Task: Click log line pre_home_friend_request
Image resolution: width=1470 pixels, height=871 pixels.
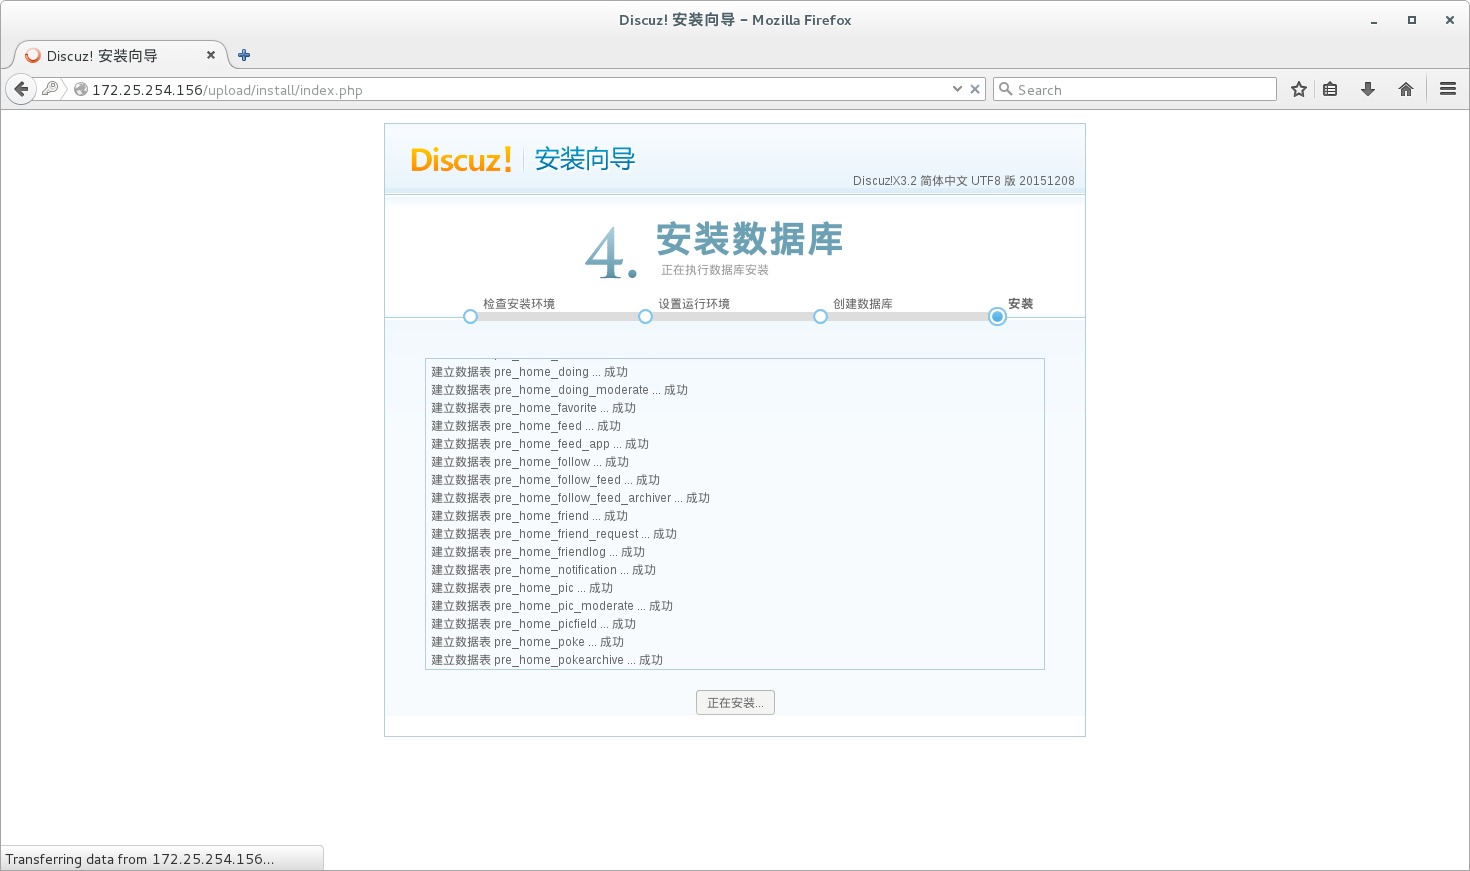Action: pos(554,534)
